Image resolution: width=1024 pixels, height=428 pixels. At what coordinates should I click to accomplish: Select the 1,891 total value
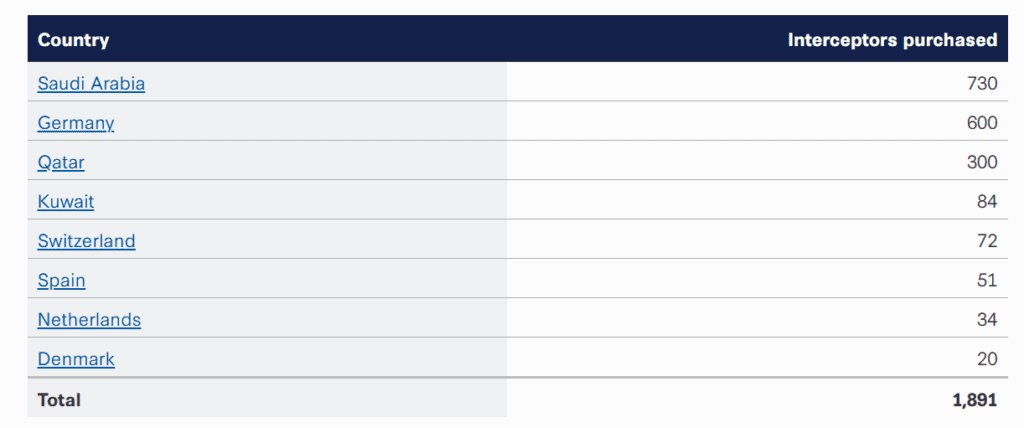(975, 400)
